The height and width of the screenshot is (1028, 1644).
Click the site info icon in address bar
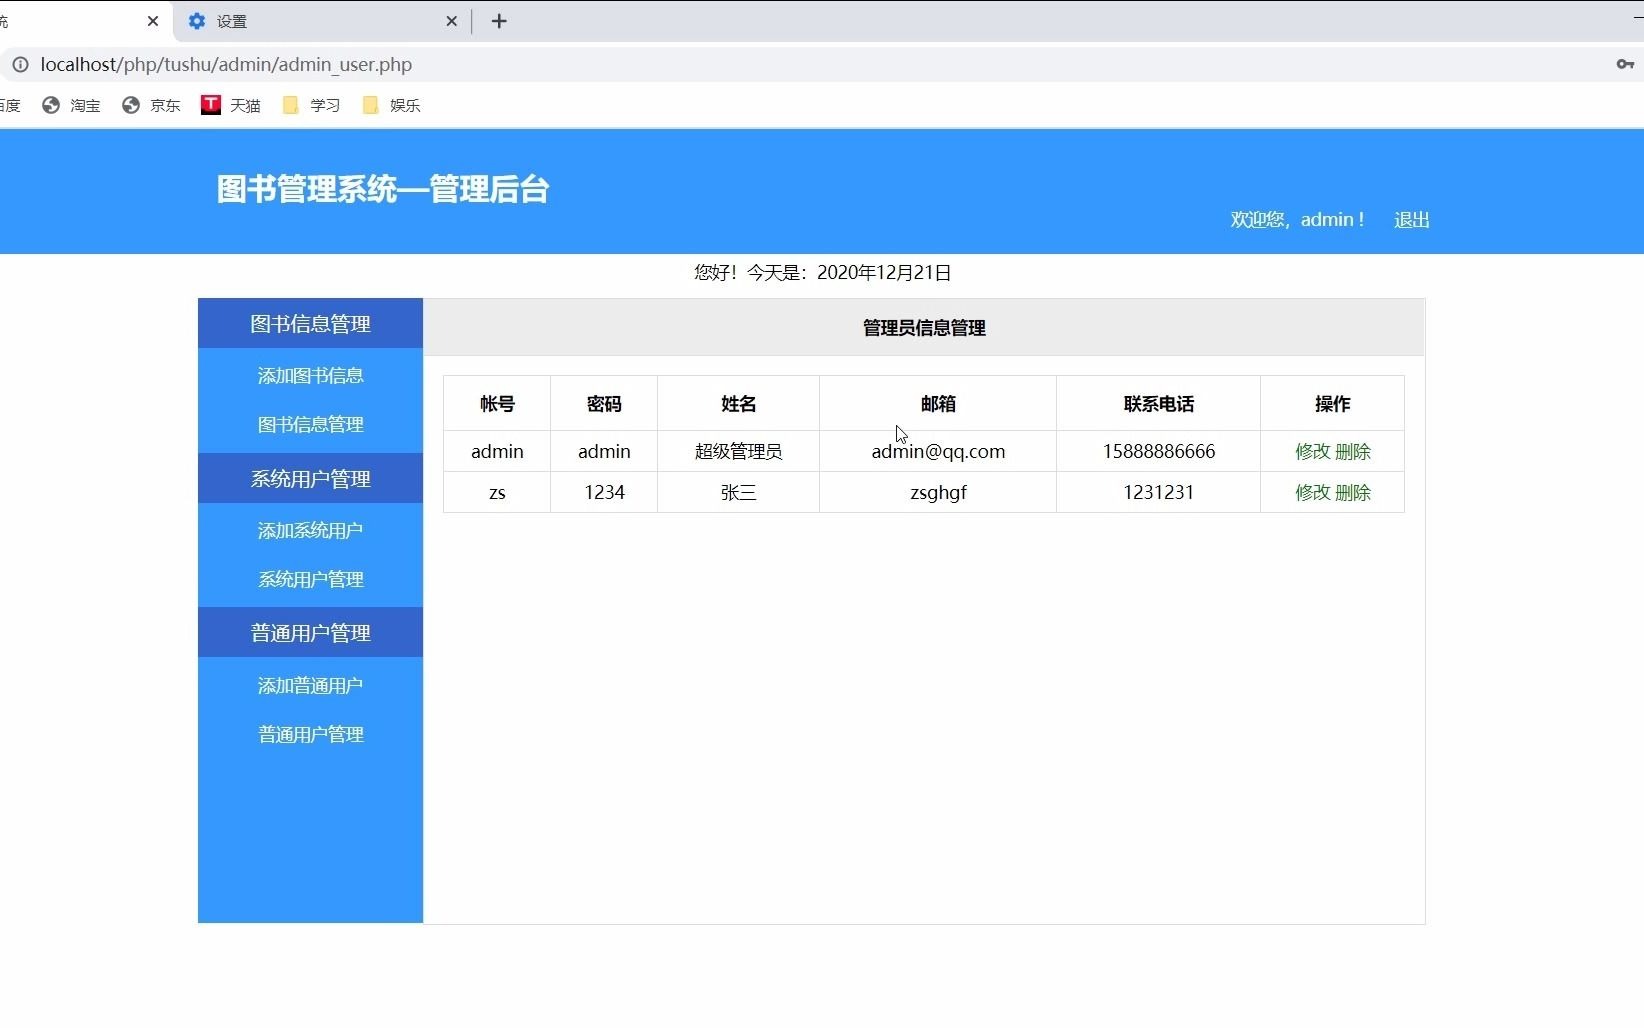tap(20, 64)
